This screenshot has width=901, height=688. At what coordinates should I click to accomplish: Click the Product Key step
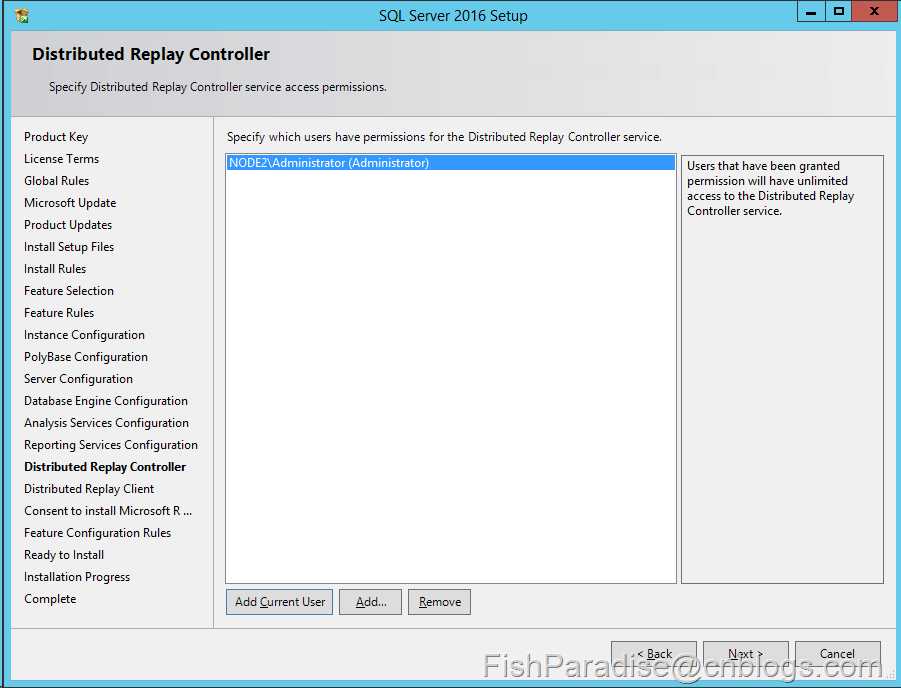pyautogui.click(x=56, y=137)
